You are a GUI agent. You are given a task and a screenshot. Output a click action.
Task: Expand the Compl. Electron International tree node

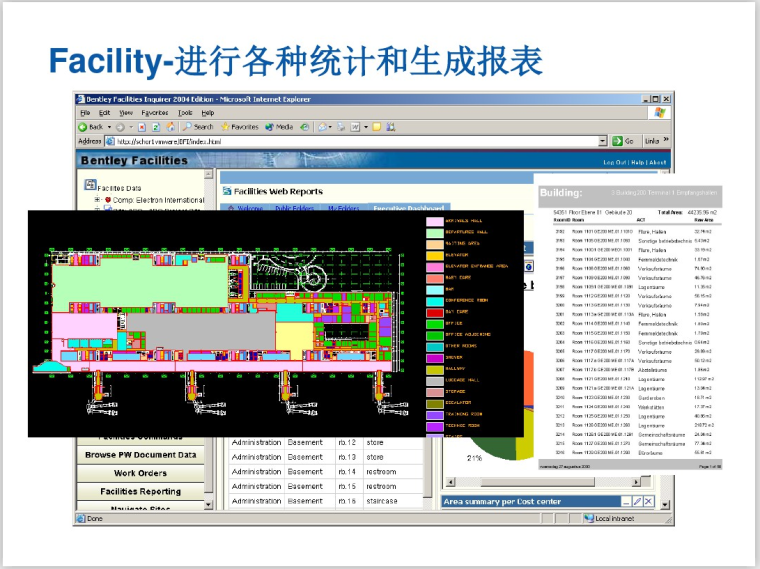tap(98, 200)
